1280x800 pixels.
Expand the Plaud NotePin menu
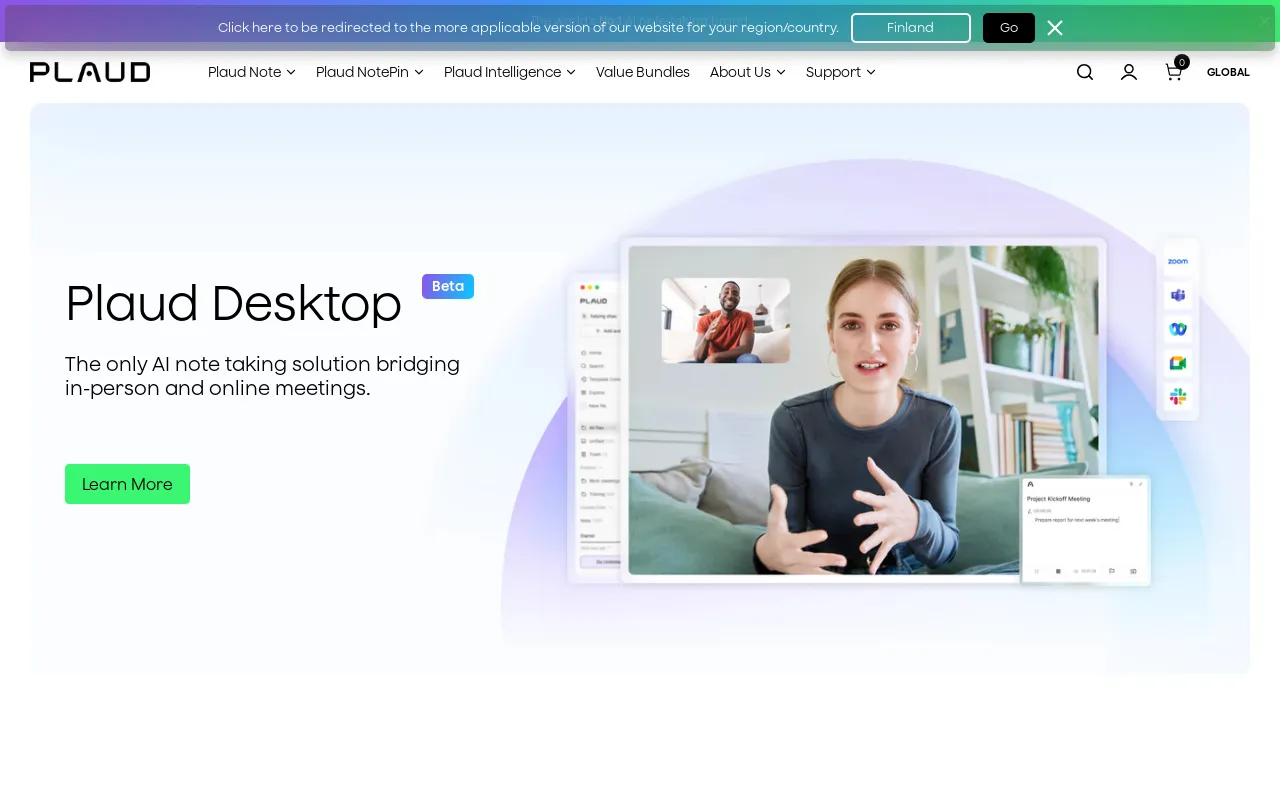(x=370, y=72)
